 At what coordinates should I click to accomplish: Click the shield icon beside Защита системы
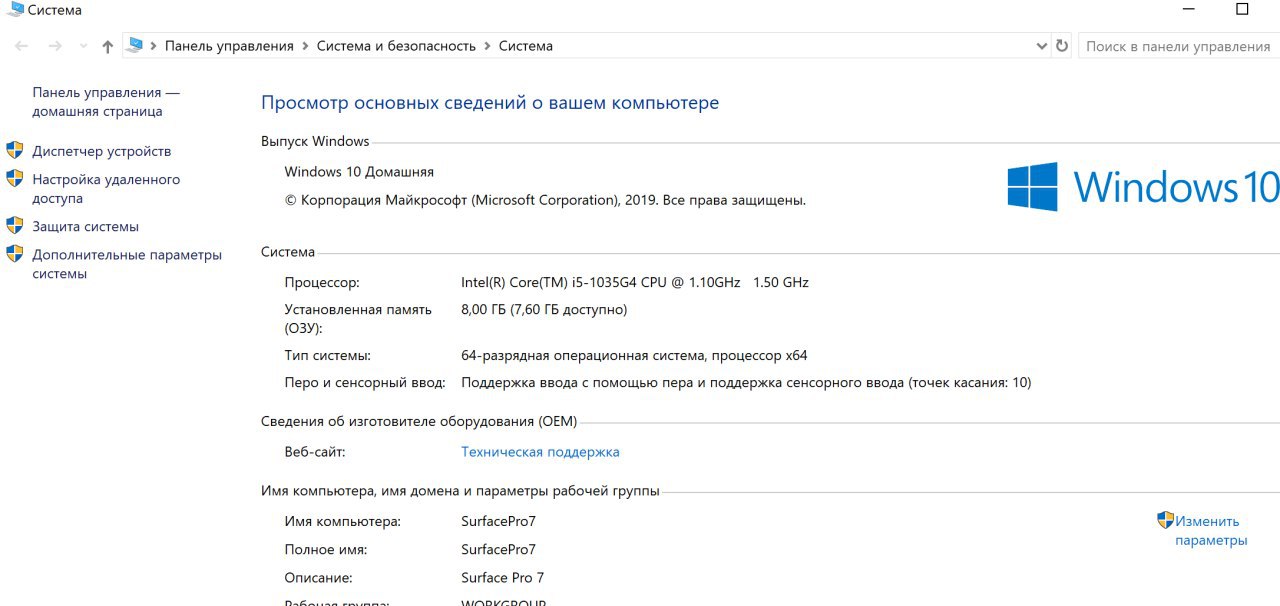[15, 226]
